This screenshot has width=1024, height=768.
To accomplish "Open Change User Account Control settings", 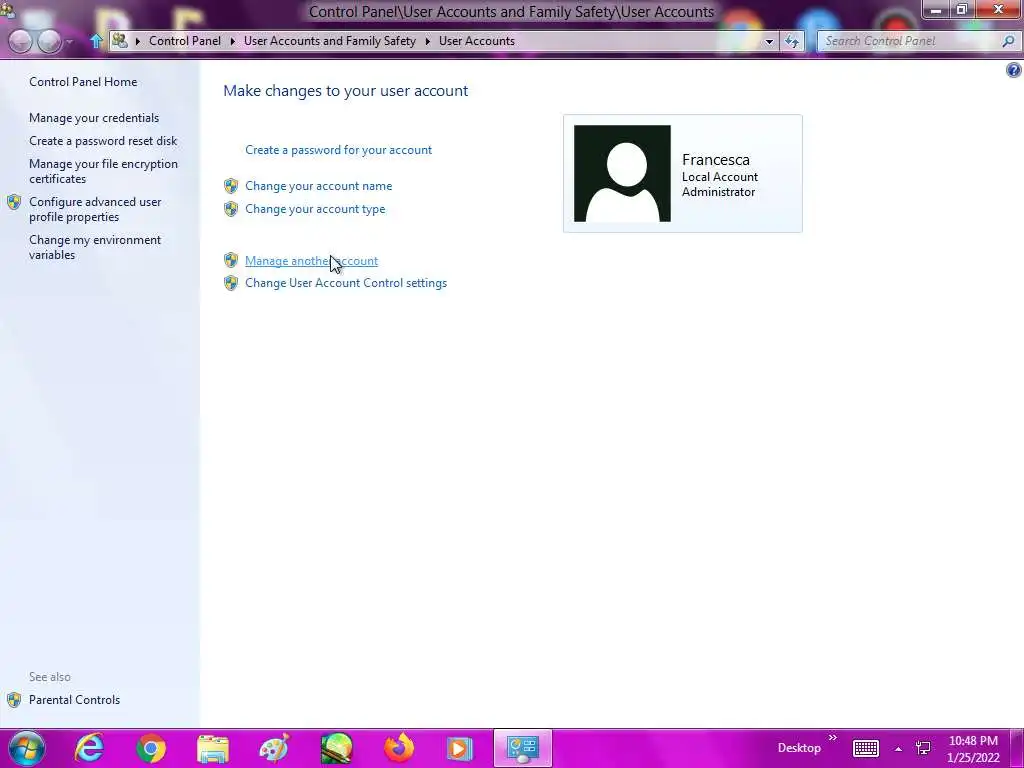I will 346,283.
